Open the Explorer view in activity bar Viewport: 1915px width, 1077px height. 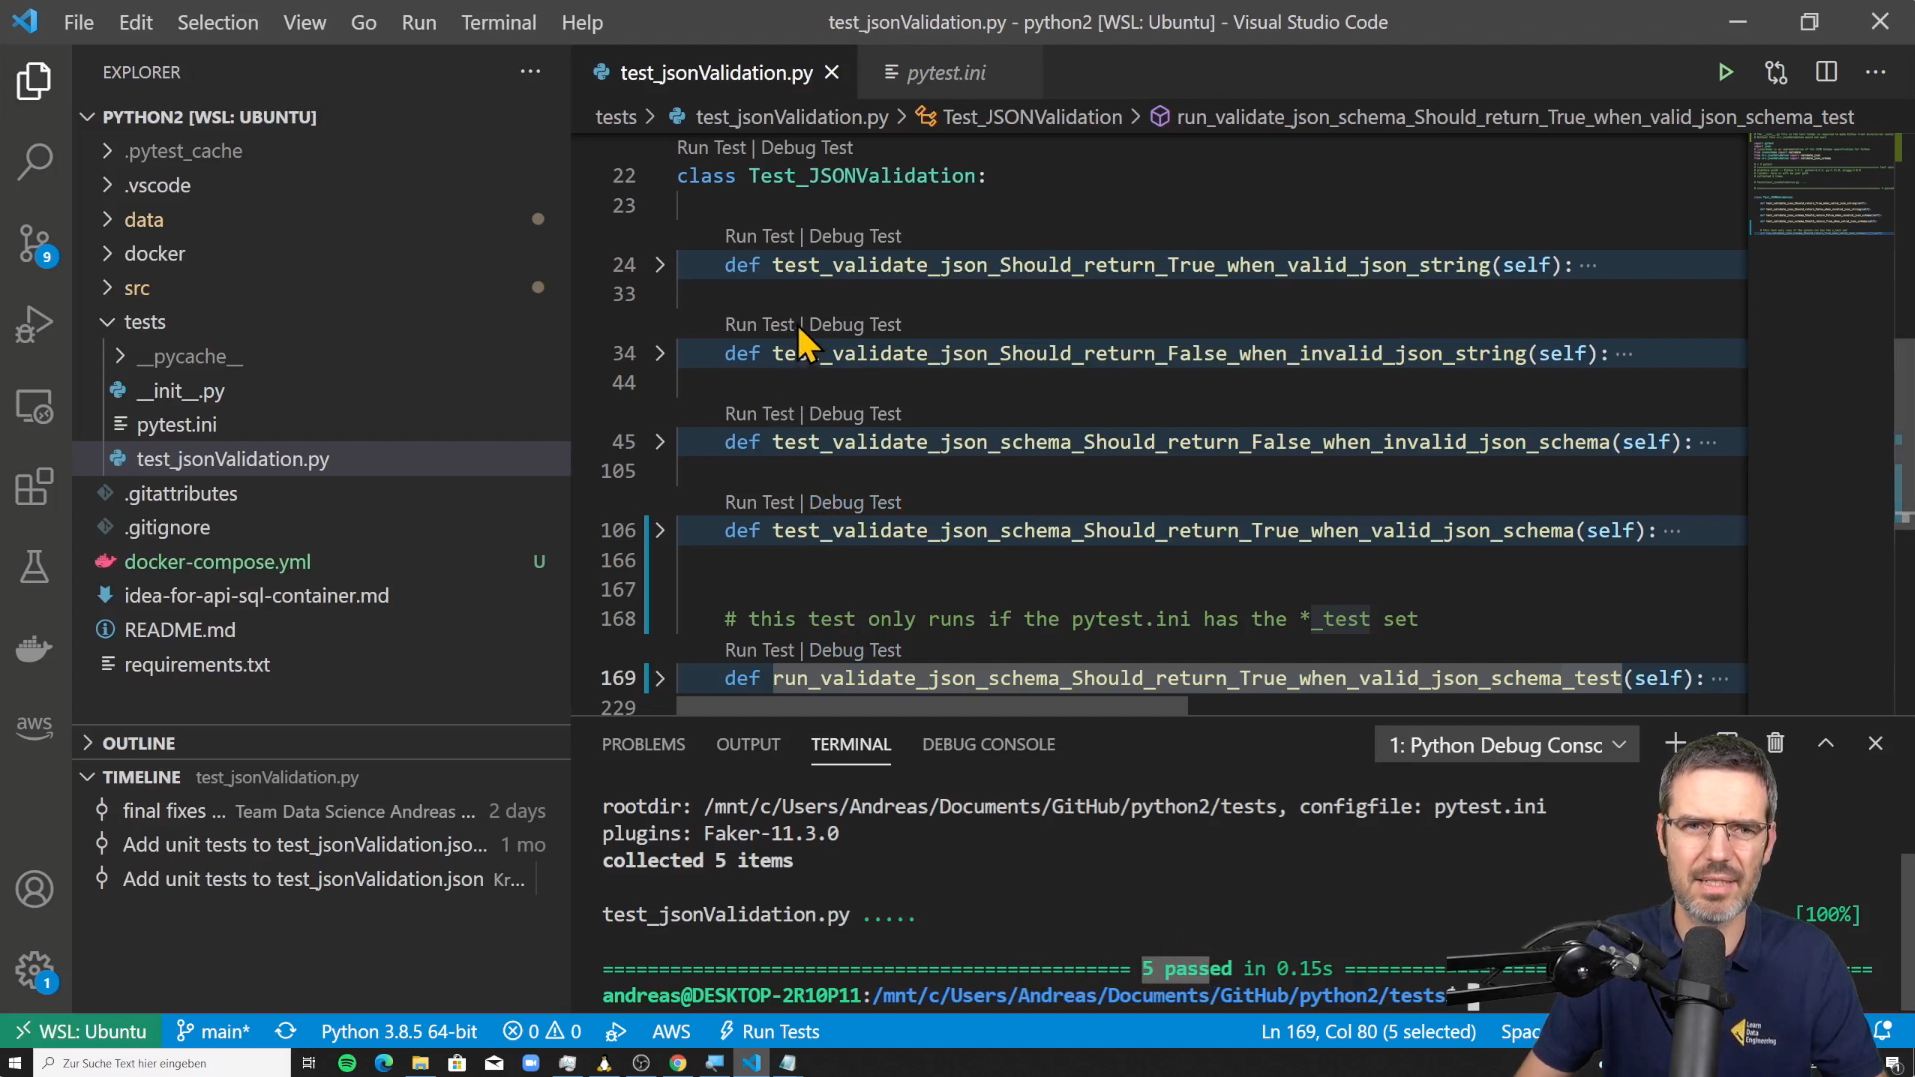point(34,81)
